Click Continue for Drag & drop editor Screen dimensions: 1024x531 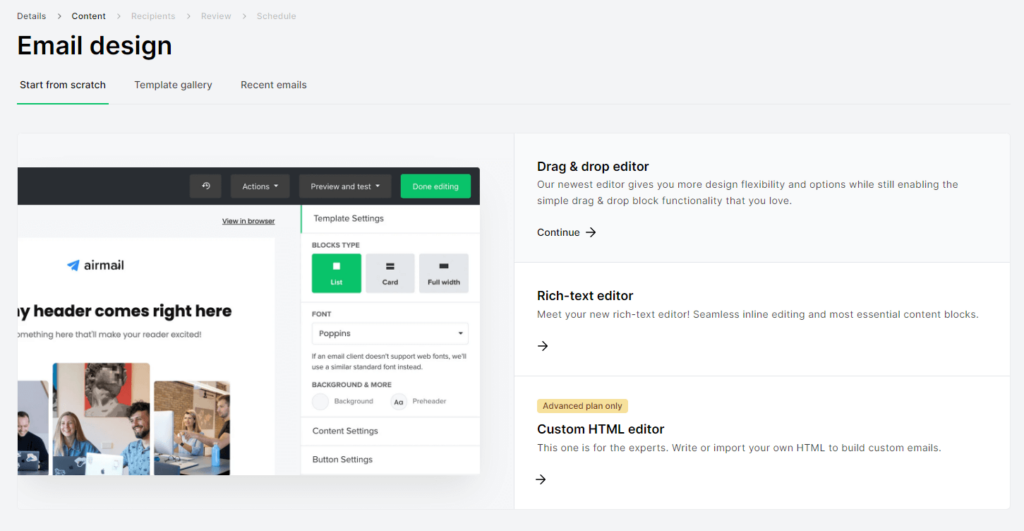point(566,233)
